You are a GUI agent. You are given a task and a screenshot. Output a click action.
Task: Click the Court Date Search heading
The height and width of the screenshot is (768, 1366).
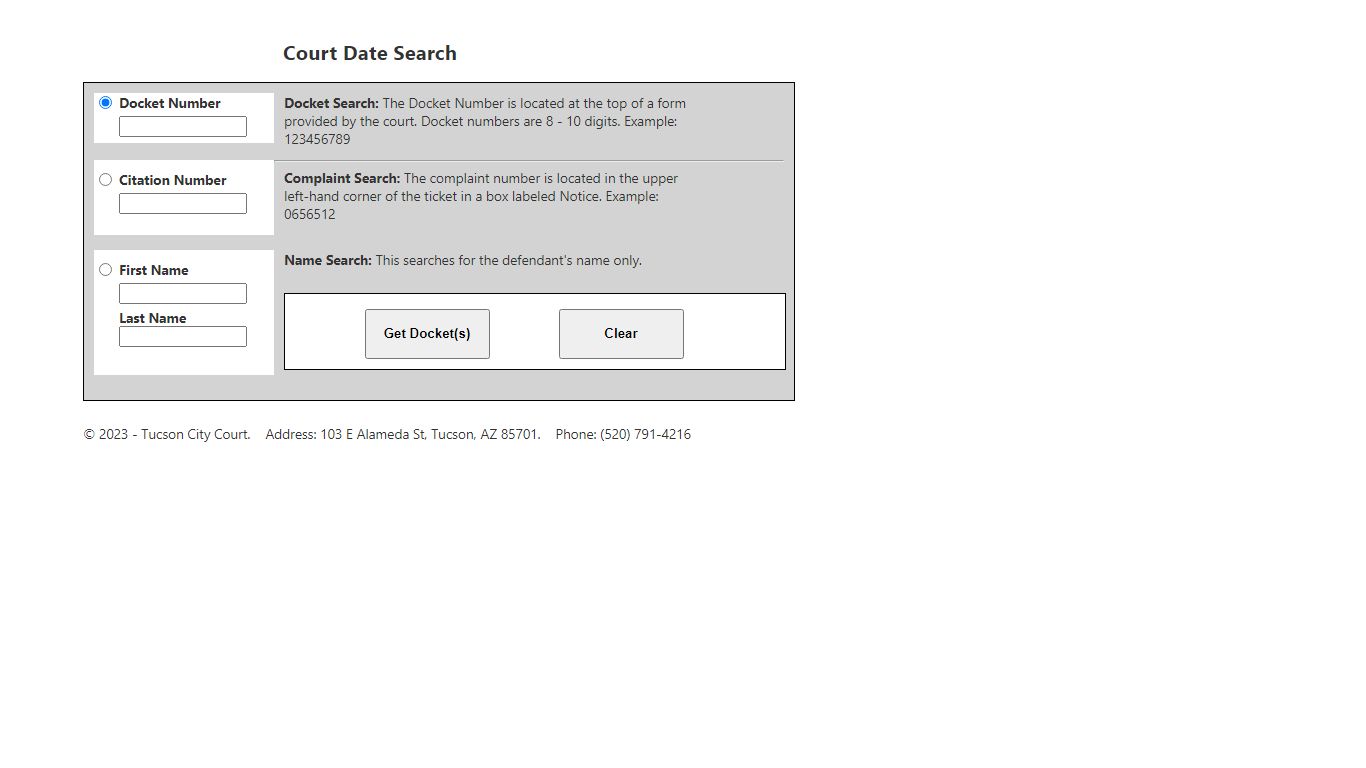tap(370, 54)
